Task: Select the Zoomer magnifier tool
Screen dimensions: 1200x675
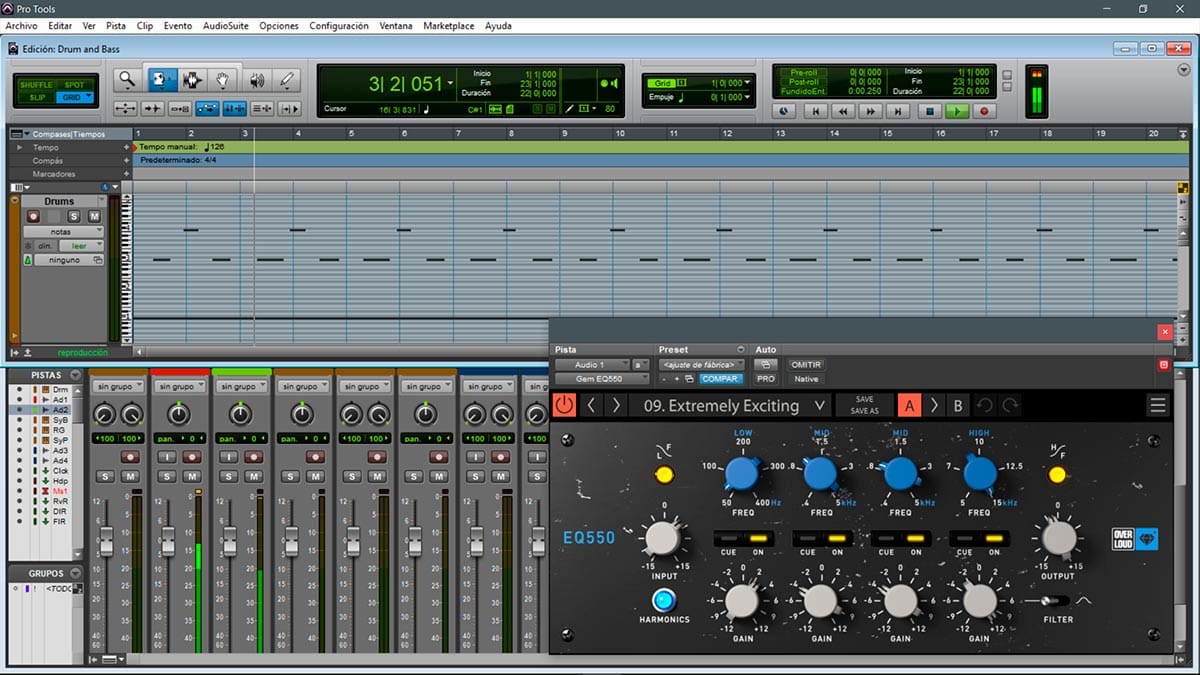Action: point(126,80)
